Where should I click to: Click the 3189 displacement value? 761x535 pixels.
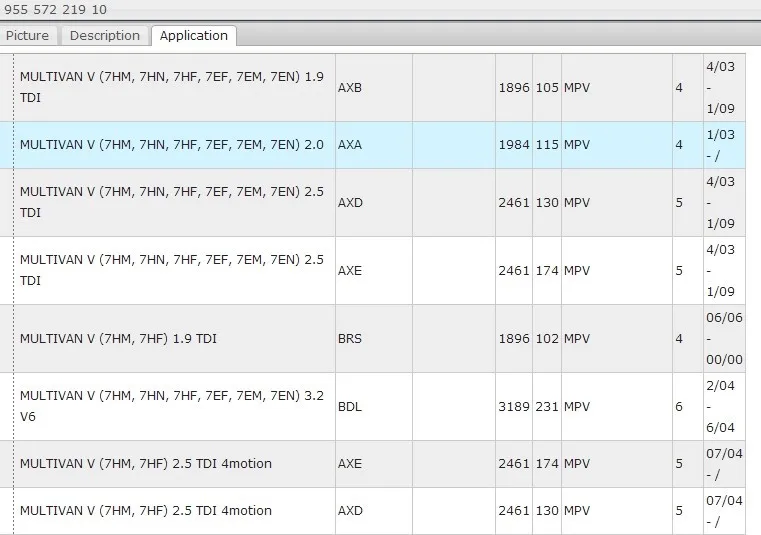click(514, 407)
